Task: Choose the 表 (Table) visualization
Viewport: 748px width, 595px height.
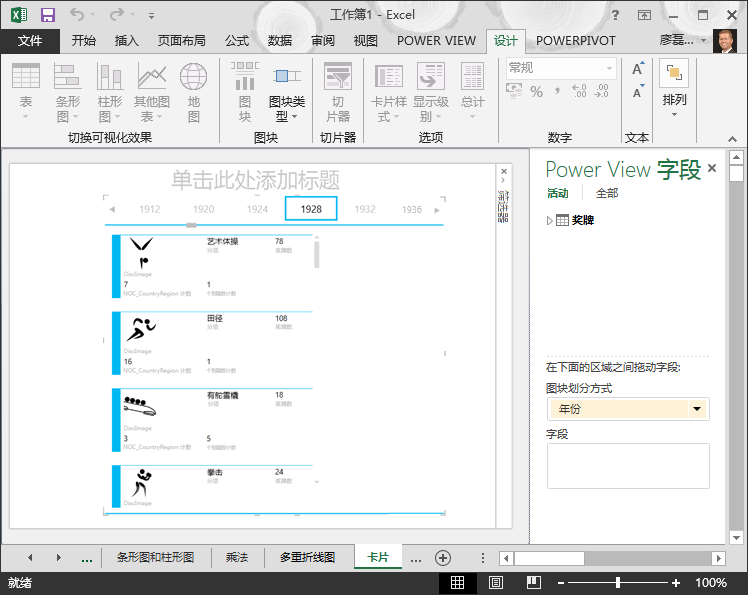Action: point(26,92)
